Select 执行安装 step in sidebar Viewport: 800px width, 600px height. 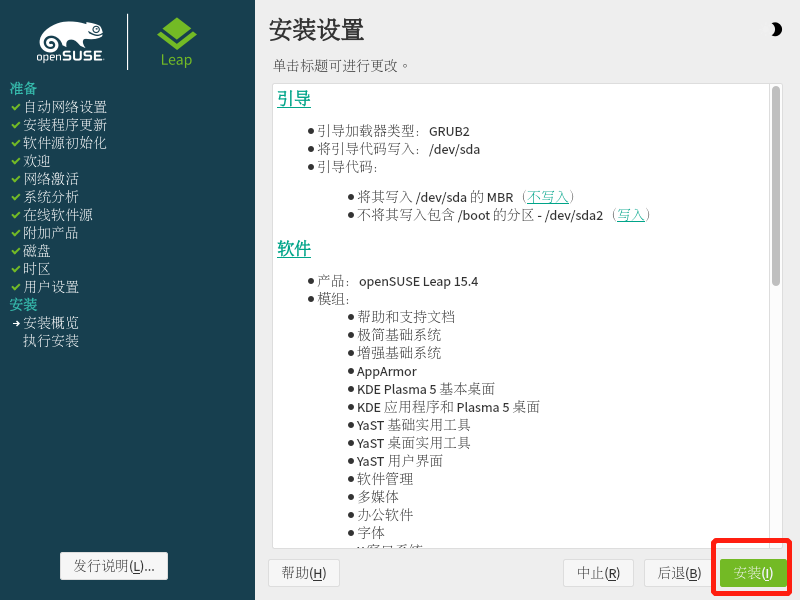(x=51, y=341)
